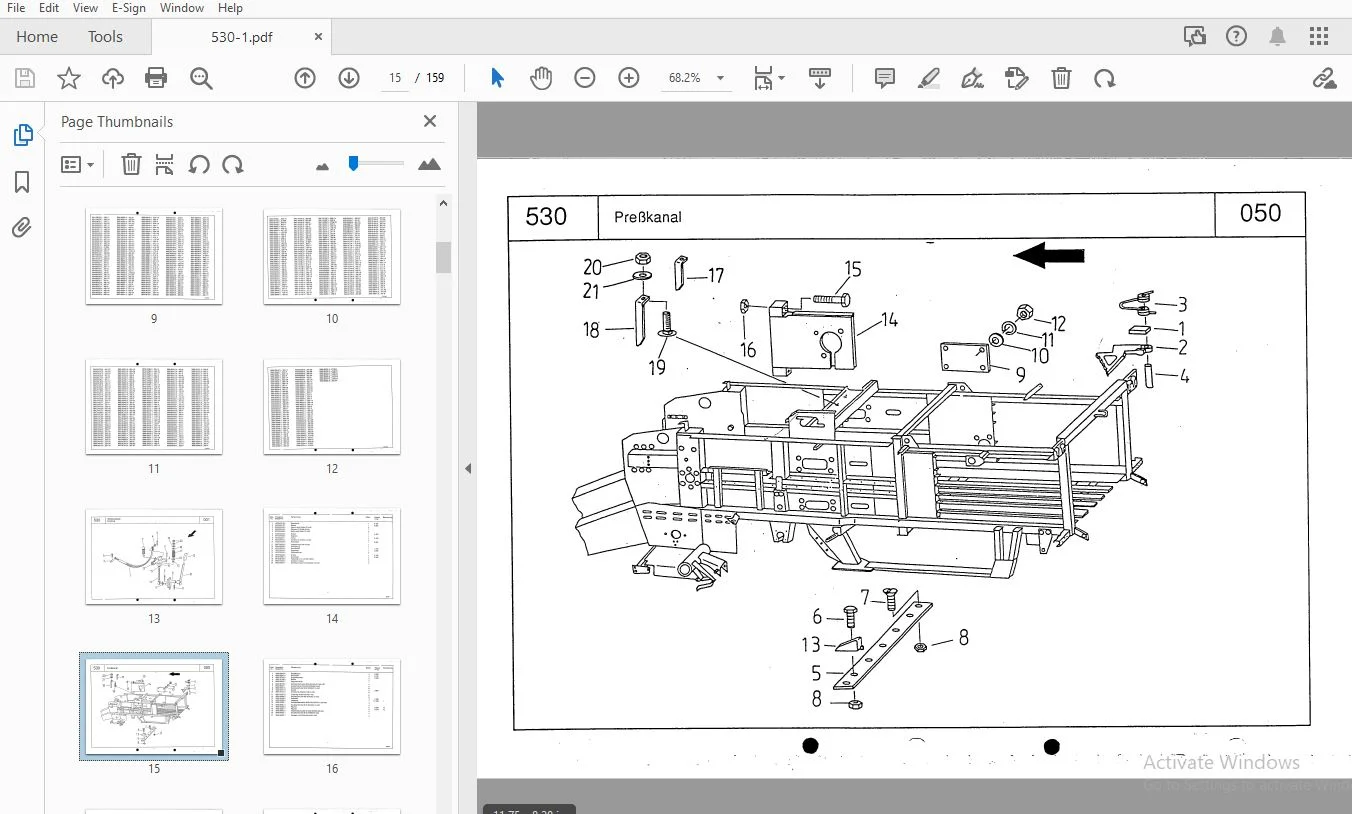This screenshot has height=814, width=1352.
Task: Print the document
Action: pyautogui.click(x=156, y=78)
